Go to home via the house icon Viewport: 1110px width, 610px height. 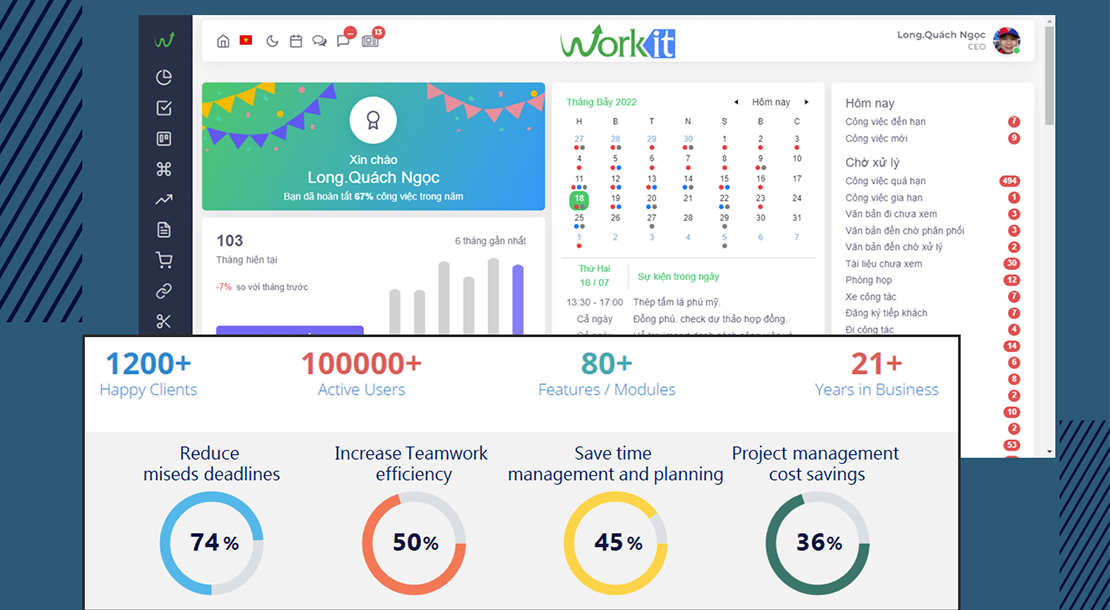223,41
